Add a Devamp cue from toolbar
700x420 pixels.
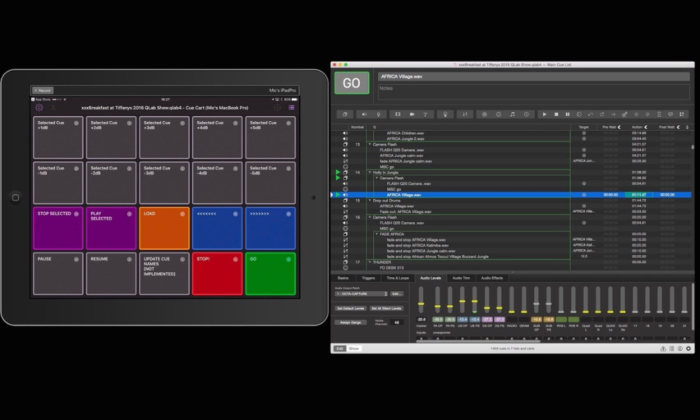(x=602, y=114)
